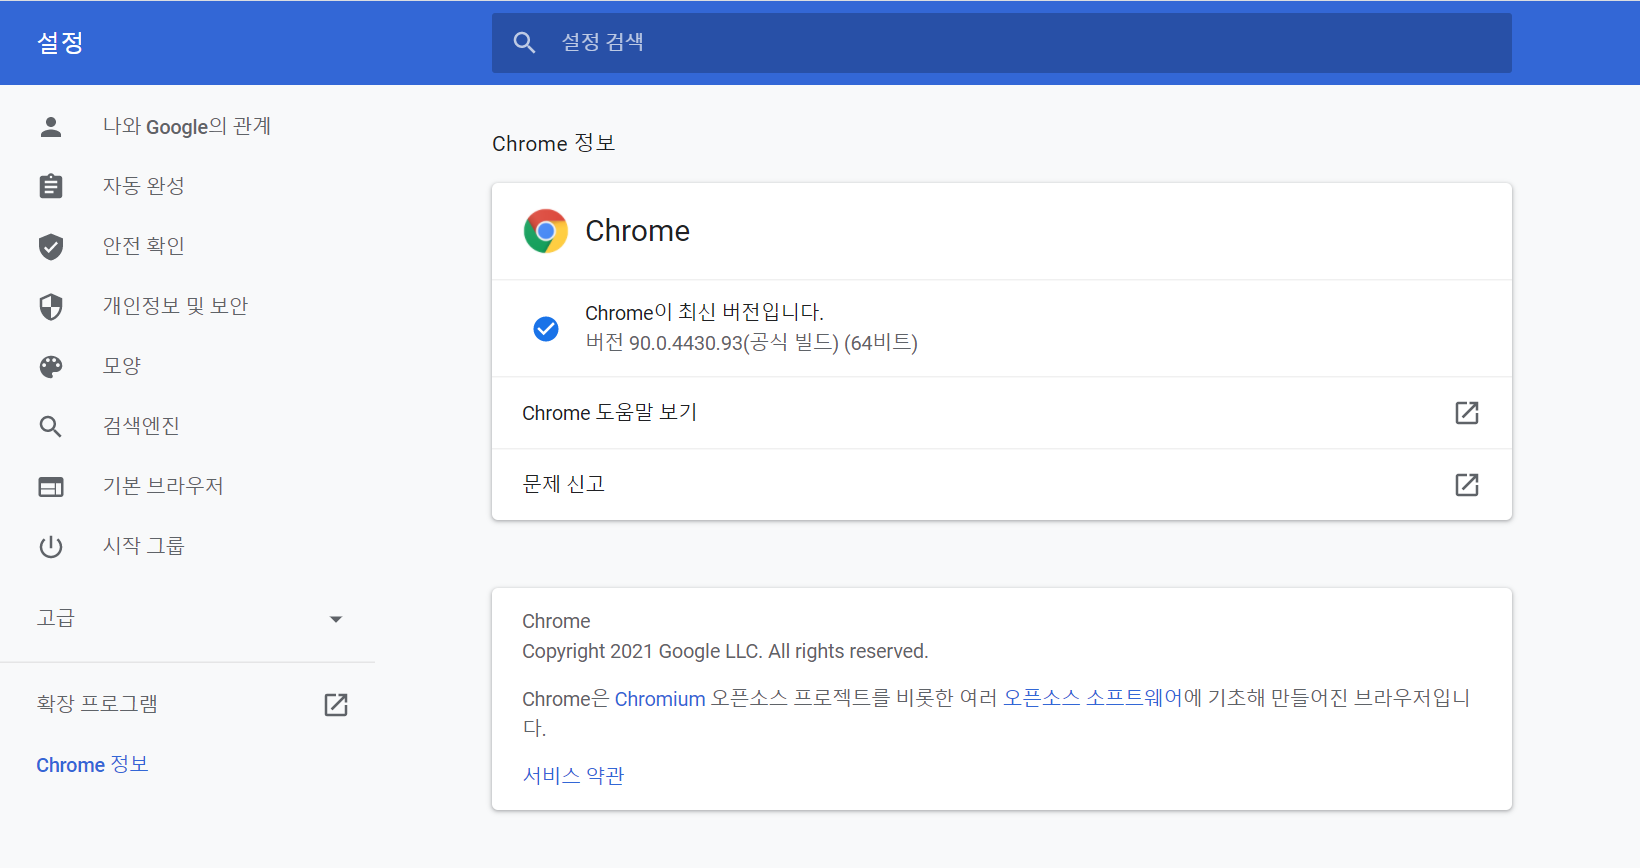Click the blue checkmark update status icon
The height and width of the screenshot is (868, 1640).
(x=546, y=328)
